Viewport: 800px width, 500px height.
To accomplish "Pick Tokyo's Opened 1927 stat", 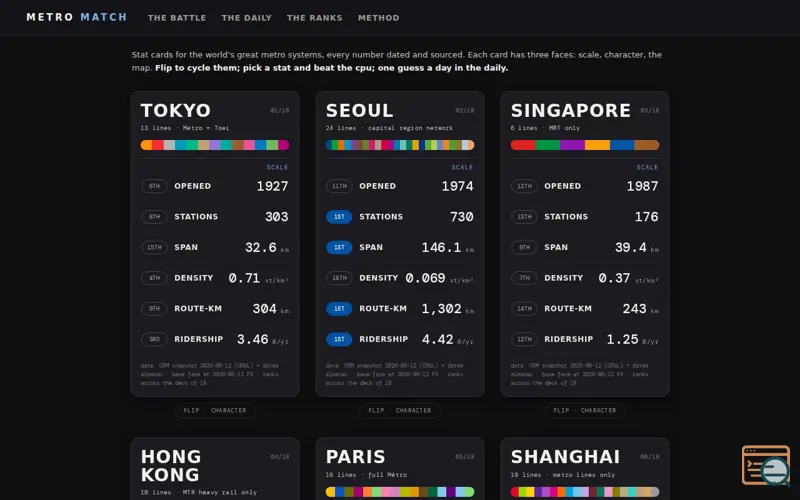I will [x=215, y=186].
